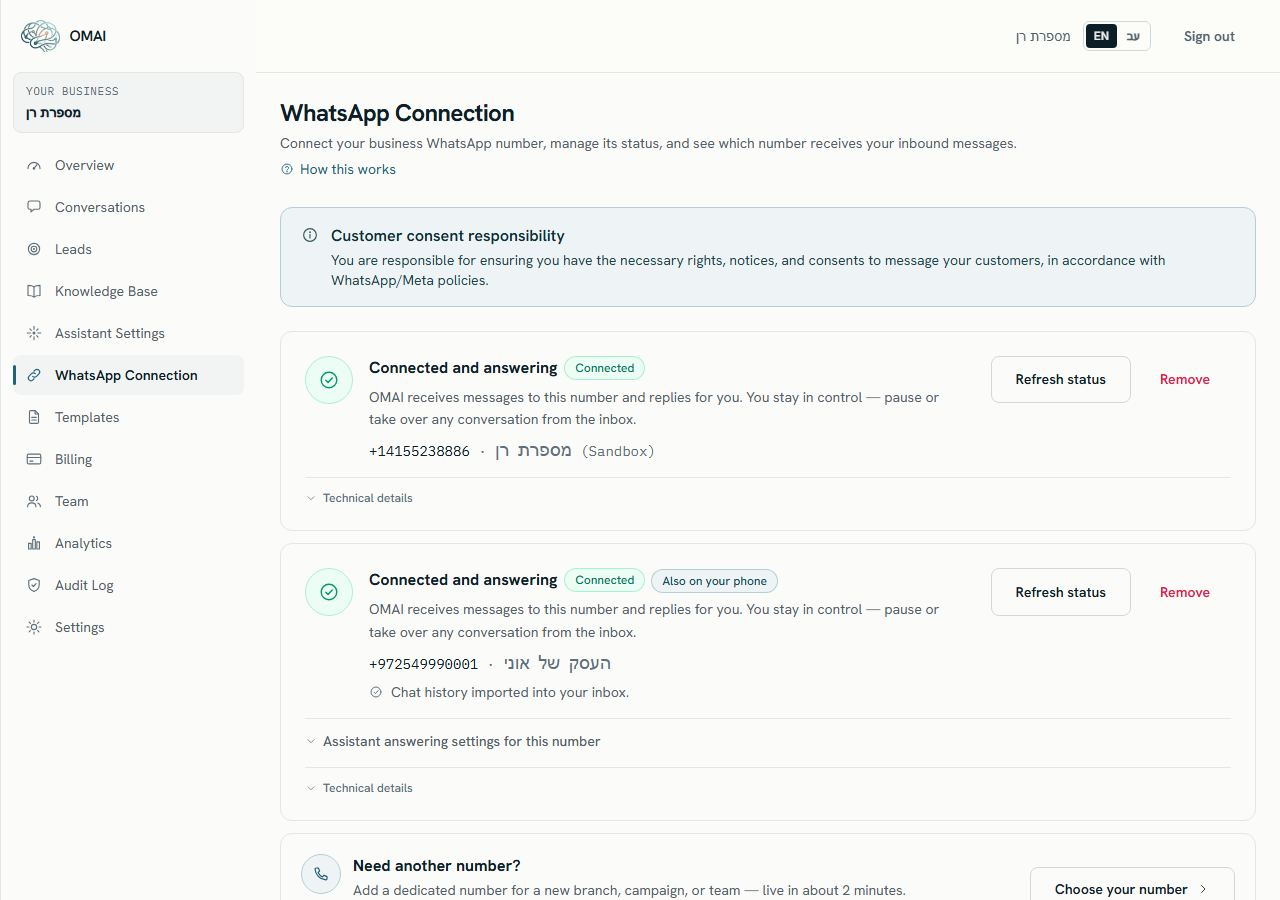Click the WhatsApp Connection page heading
Image resolution: width=1280 pixels, height=900 pixels.
point(397,113)
